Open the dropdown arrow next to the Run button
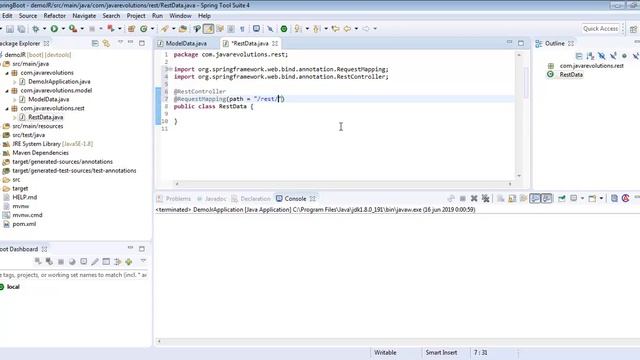 pos(63,29)
